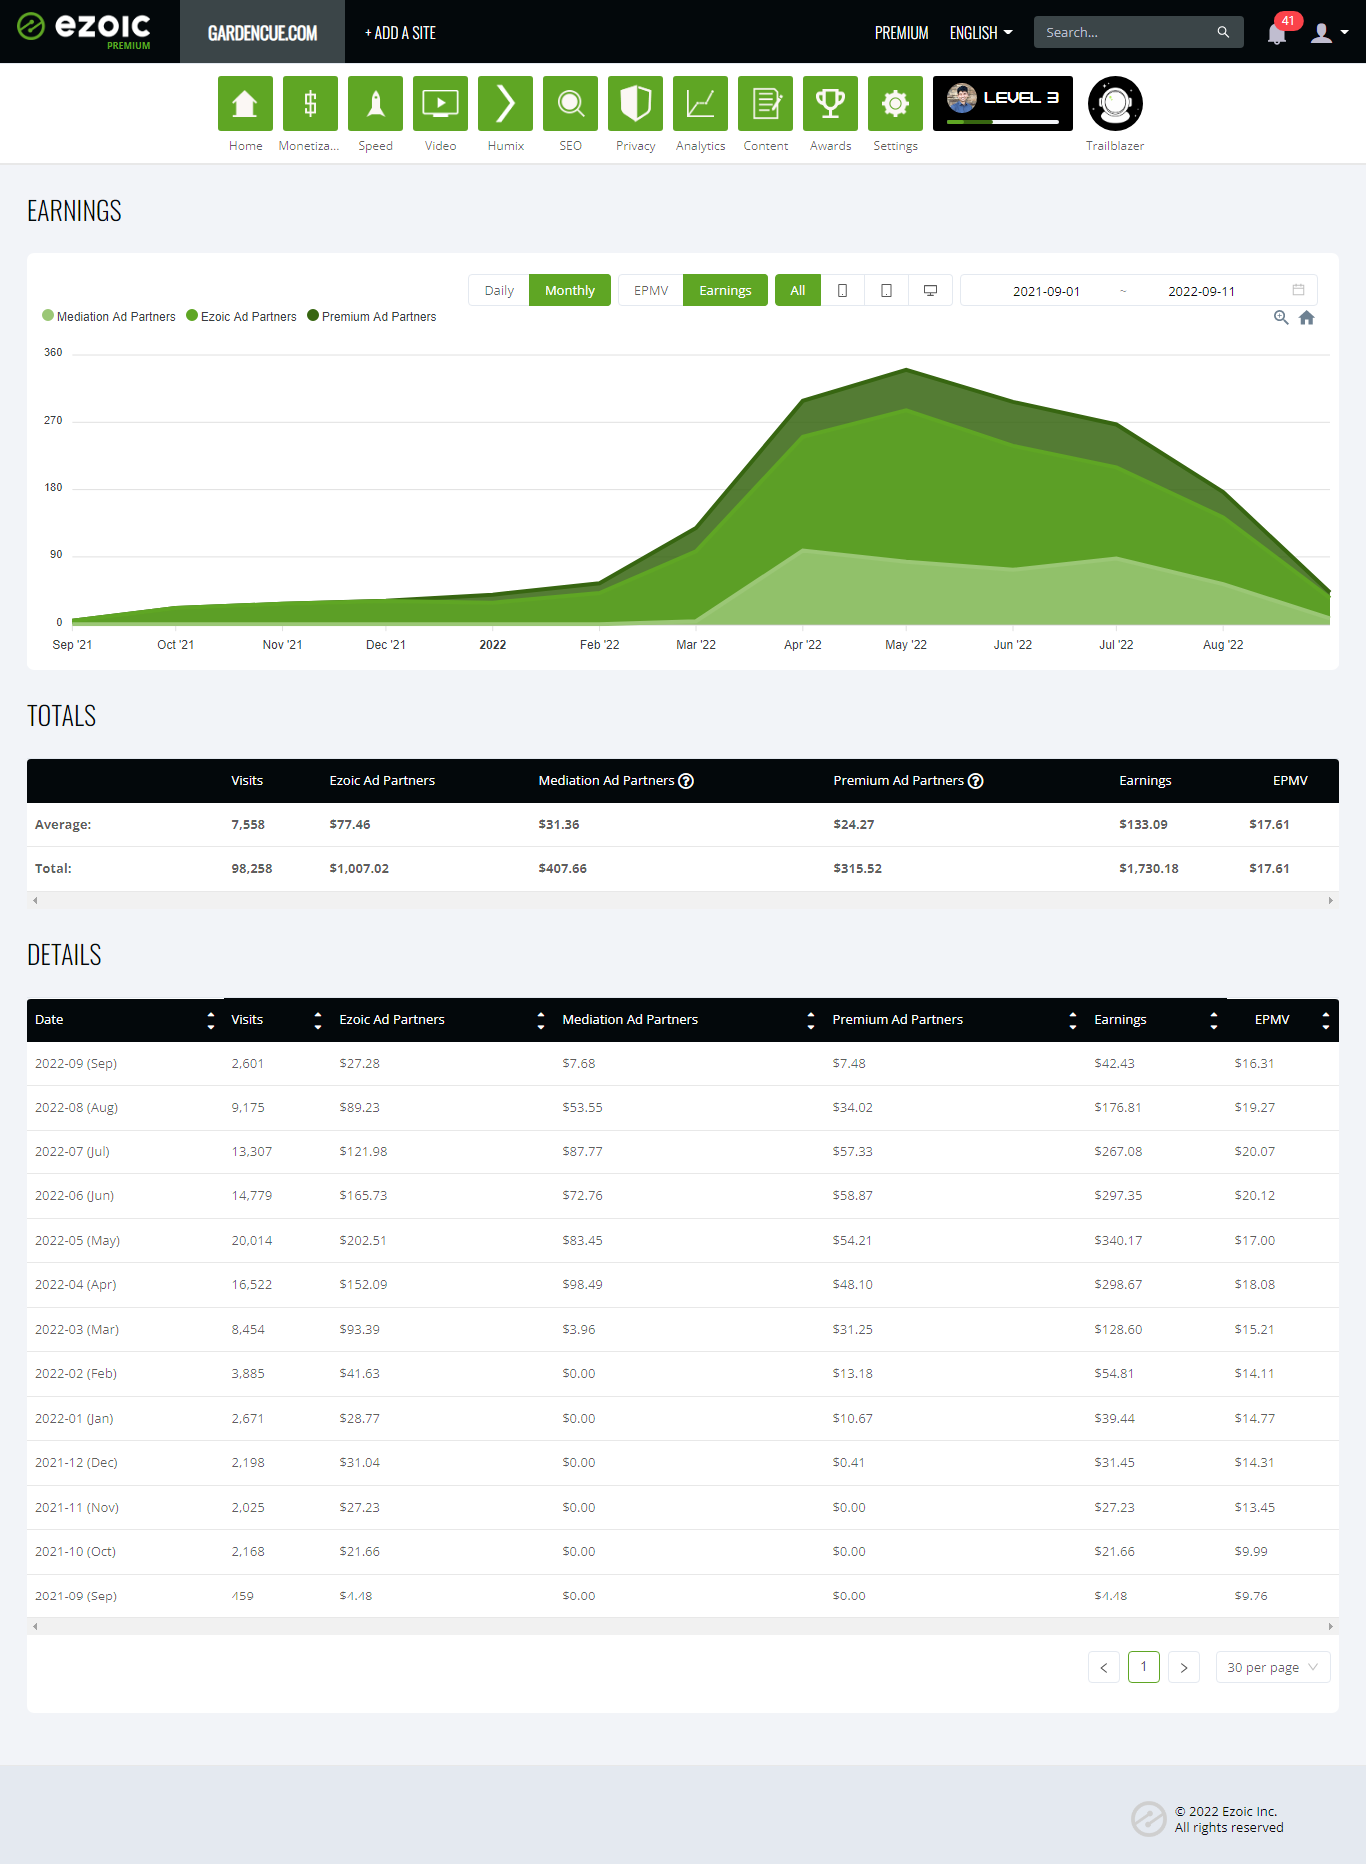Open the English language dropdown

point(981,33)
